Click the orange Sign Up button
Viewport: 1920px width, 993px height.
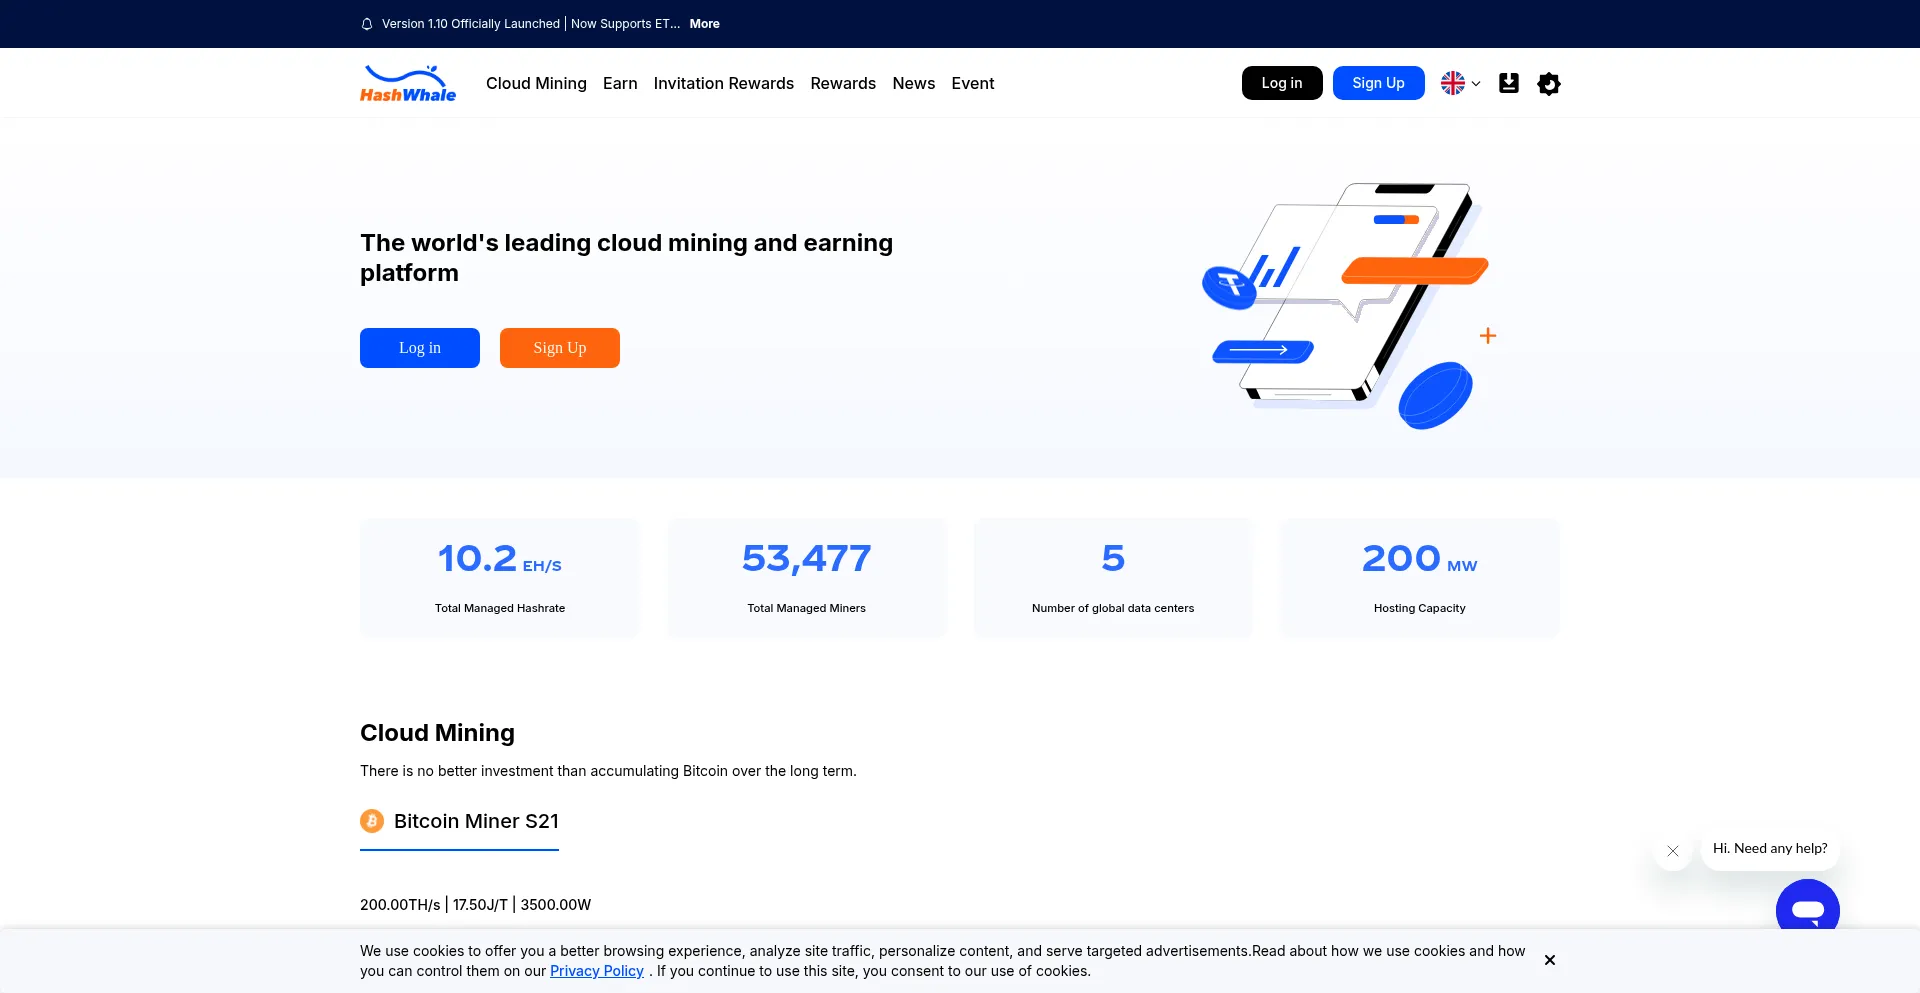tap(560, 348)
